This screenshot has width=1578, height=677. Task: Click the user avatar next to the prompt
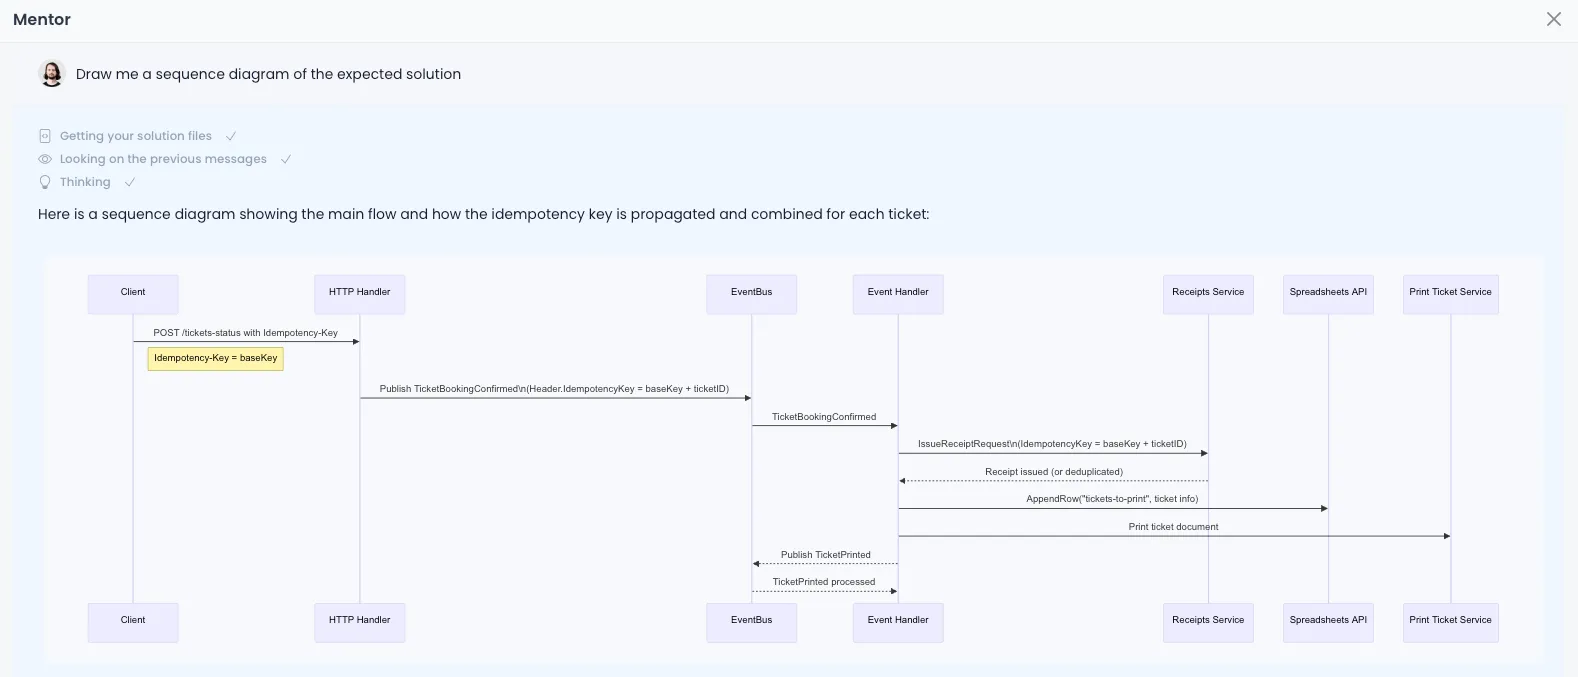[51, 73]
